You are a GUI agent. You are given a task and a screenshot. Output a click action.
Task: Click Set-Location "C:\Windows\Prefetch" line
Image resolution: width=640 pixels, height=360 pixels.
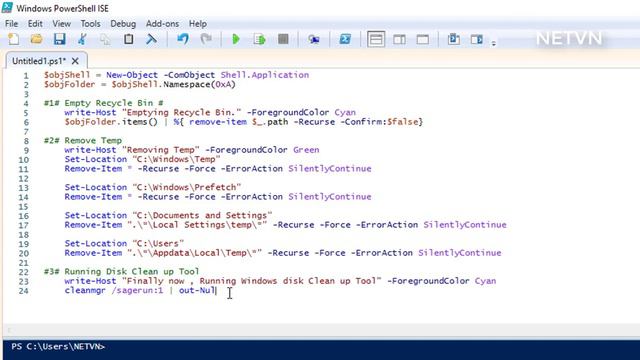coord(153,187)
